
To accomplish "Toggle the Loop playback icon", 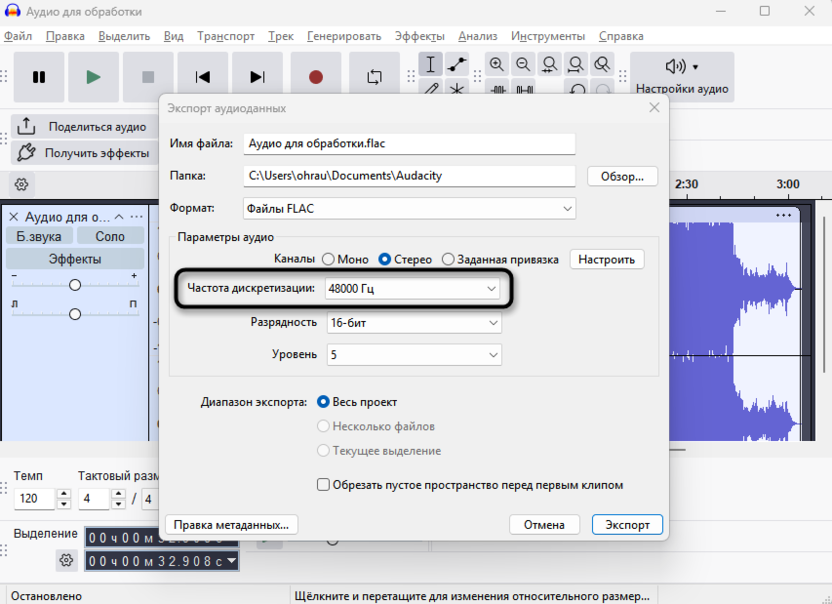I will point(374,77).
